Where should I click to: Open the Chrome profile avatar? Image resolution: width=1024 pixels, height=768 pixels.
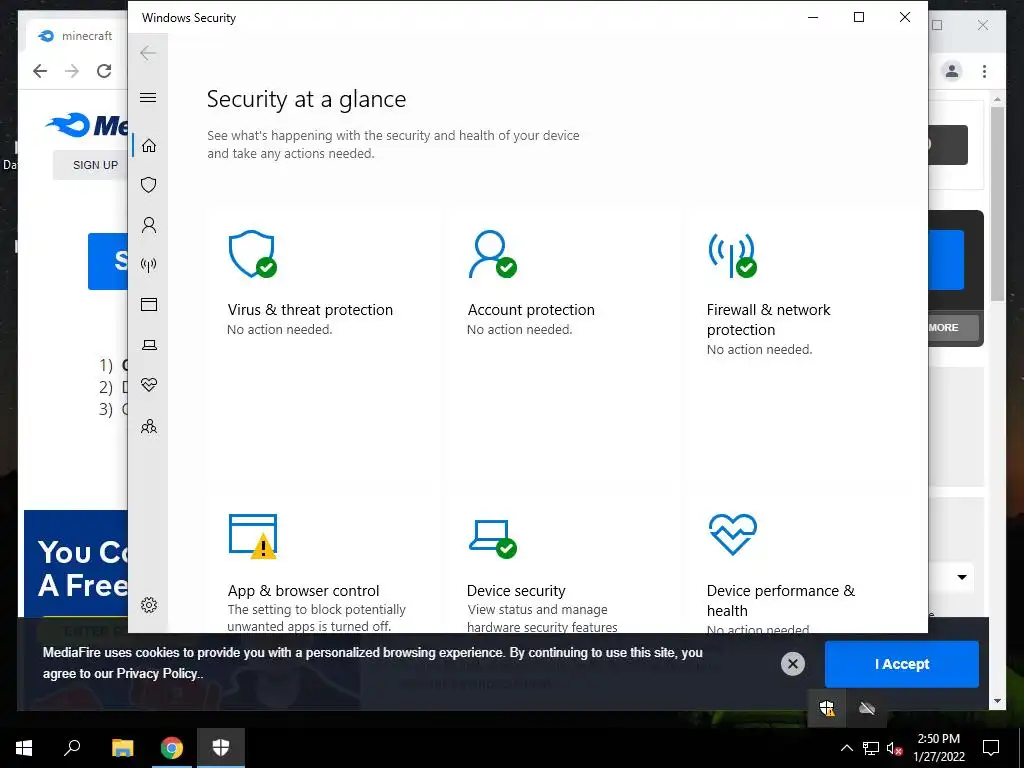[x=952, y=71]
